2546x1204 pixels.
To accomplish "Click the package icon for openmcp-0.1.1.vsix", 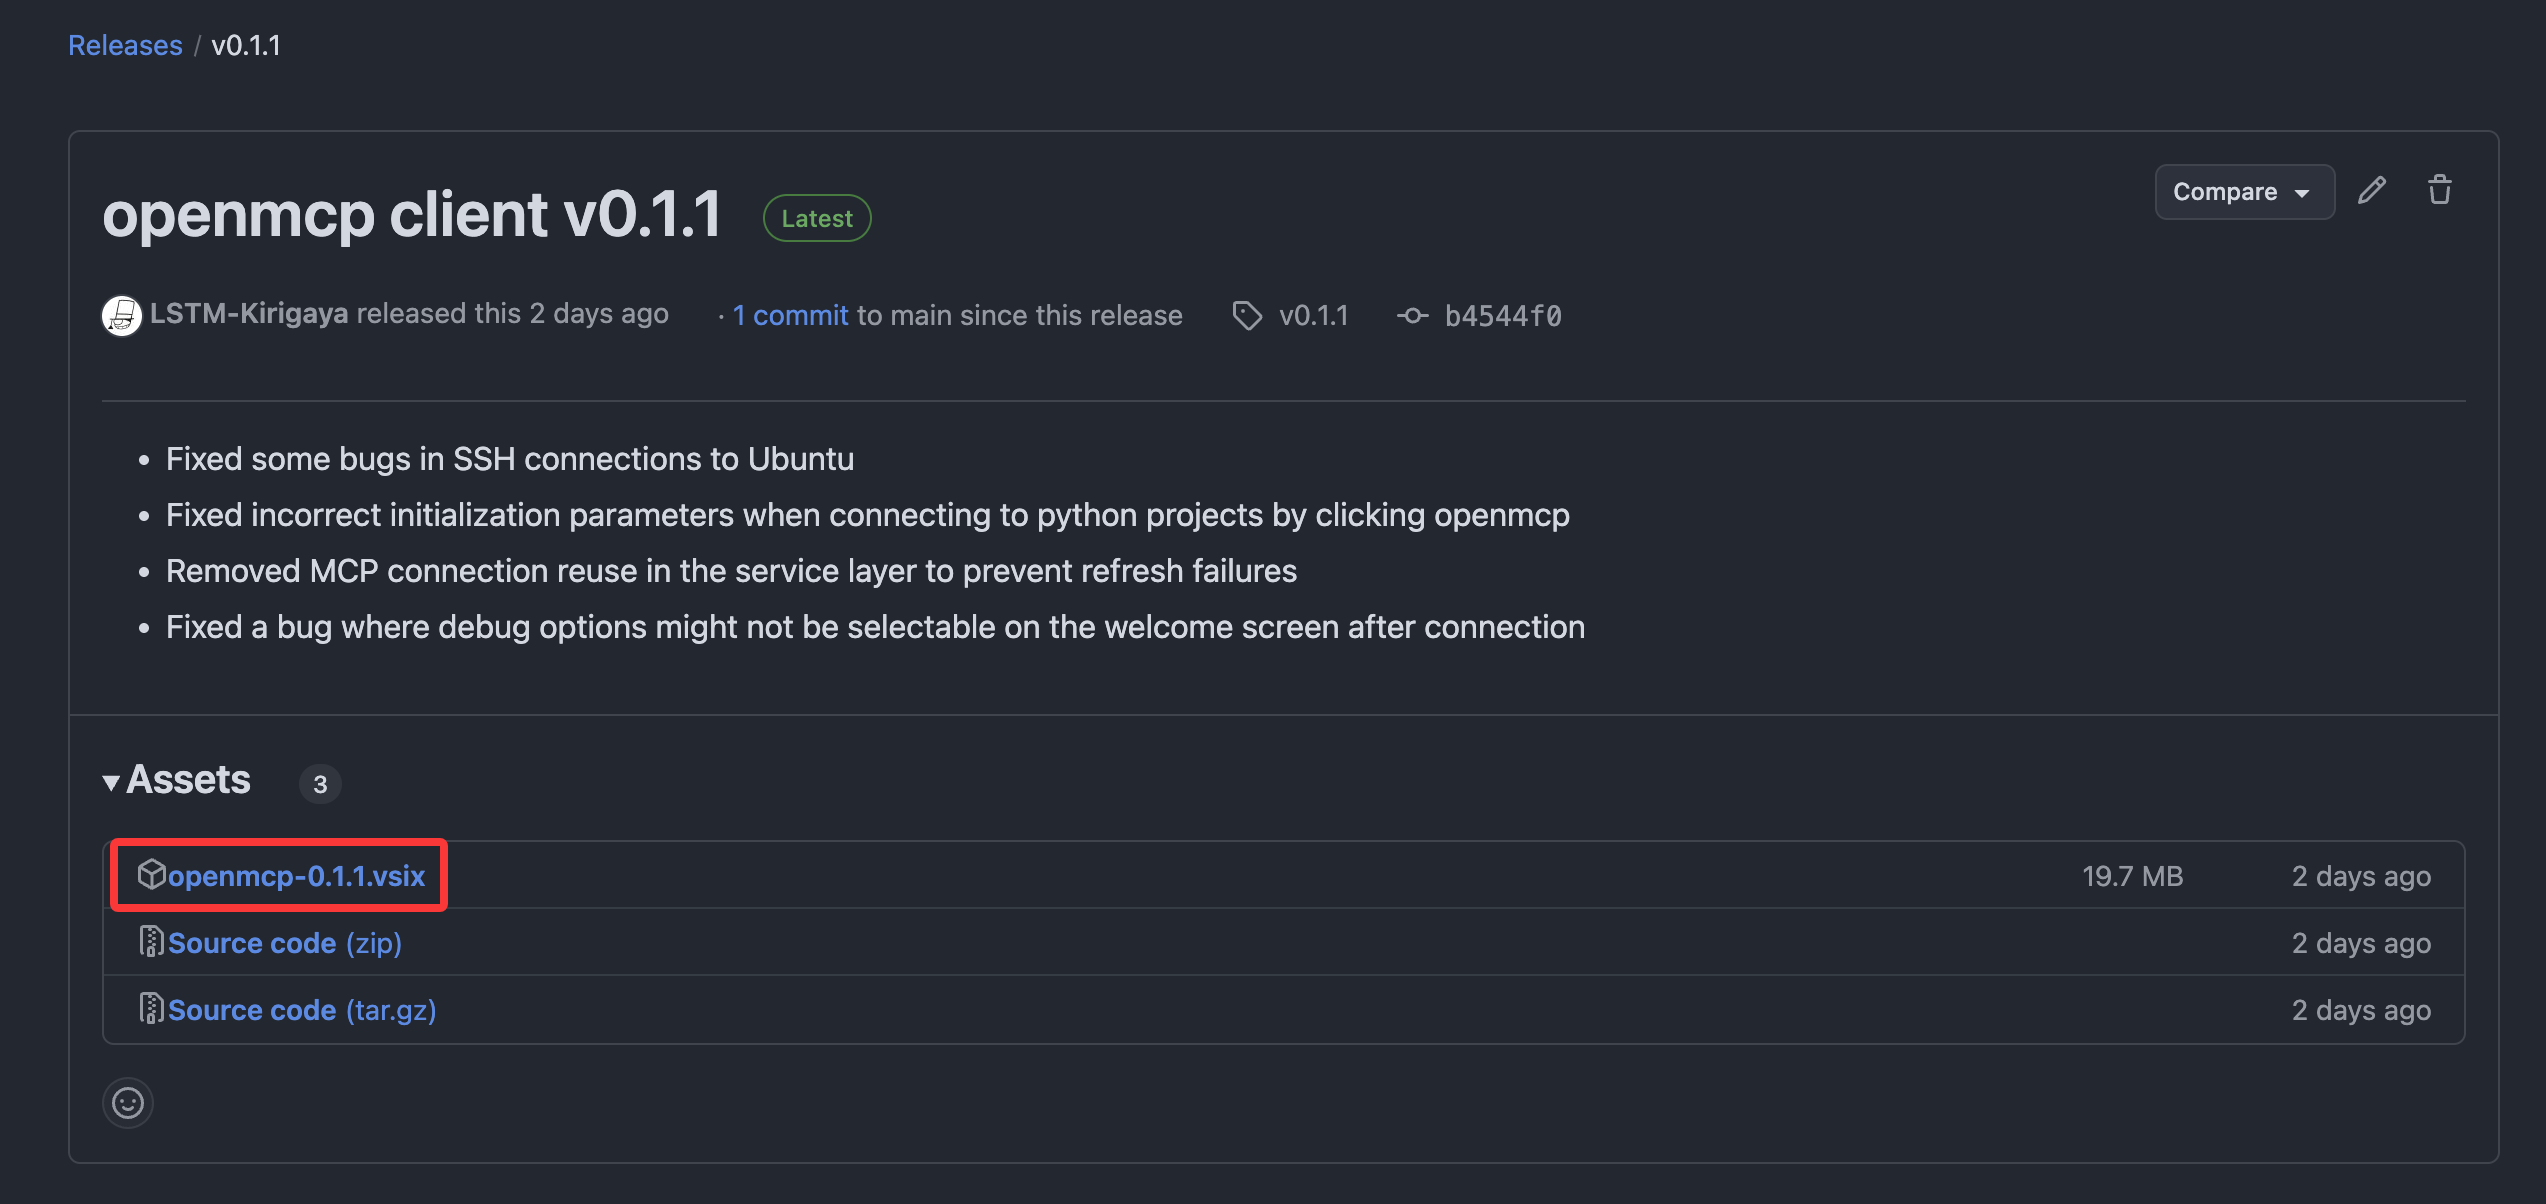I will (x=151, y=874).
